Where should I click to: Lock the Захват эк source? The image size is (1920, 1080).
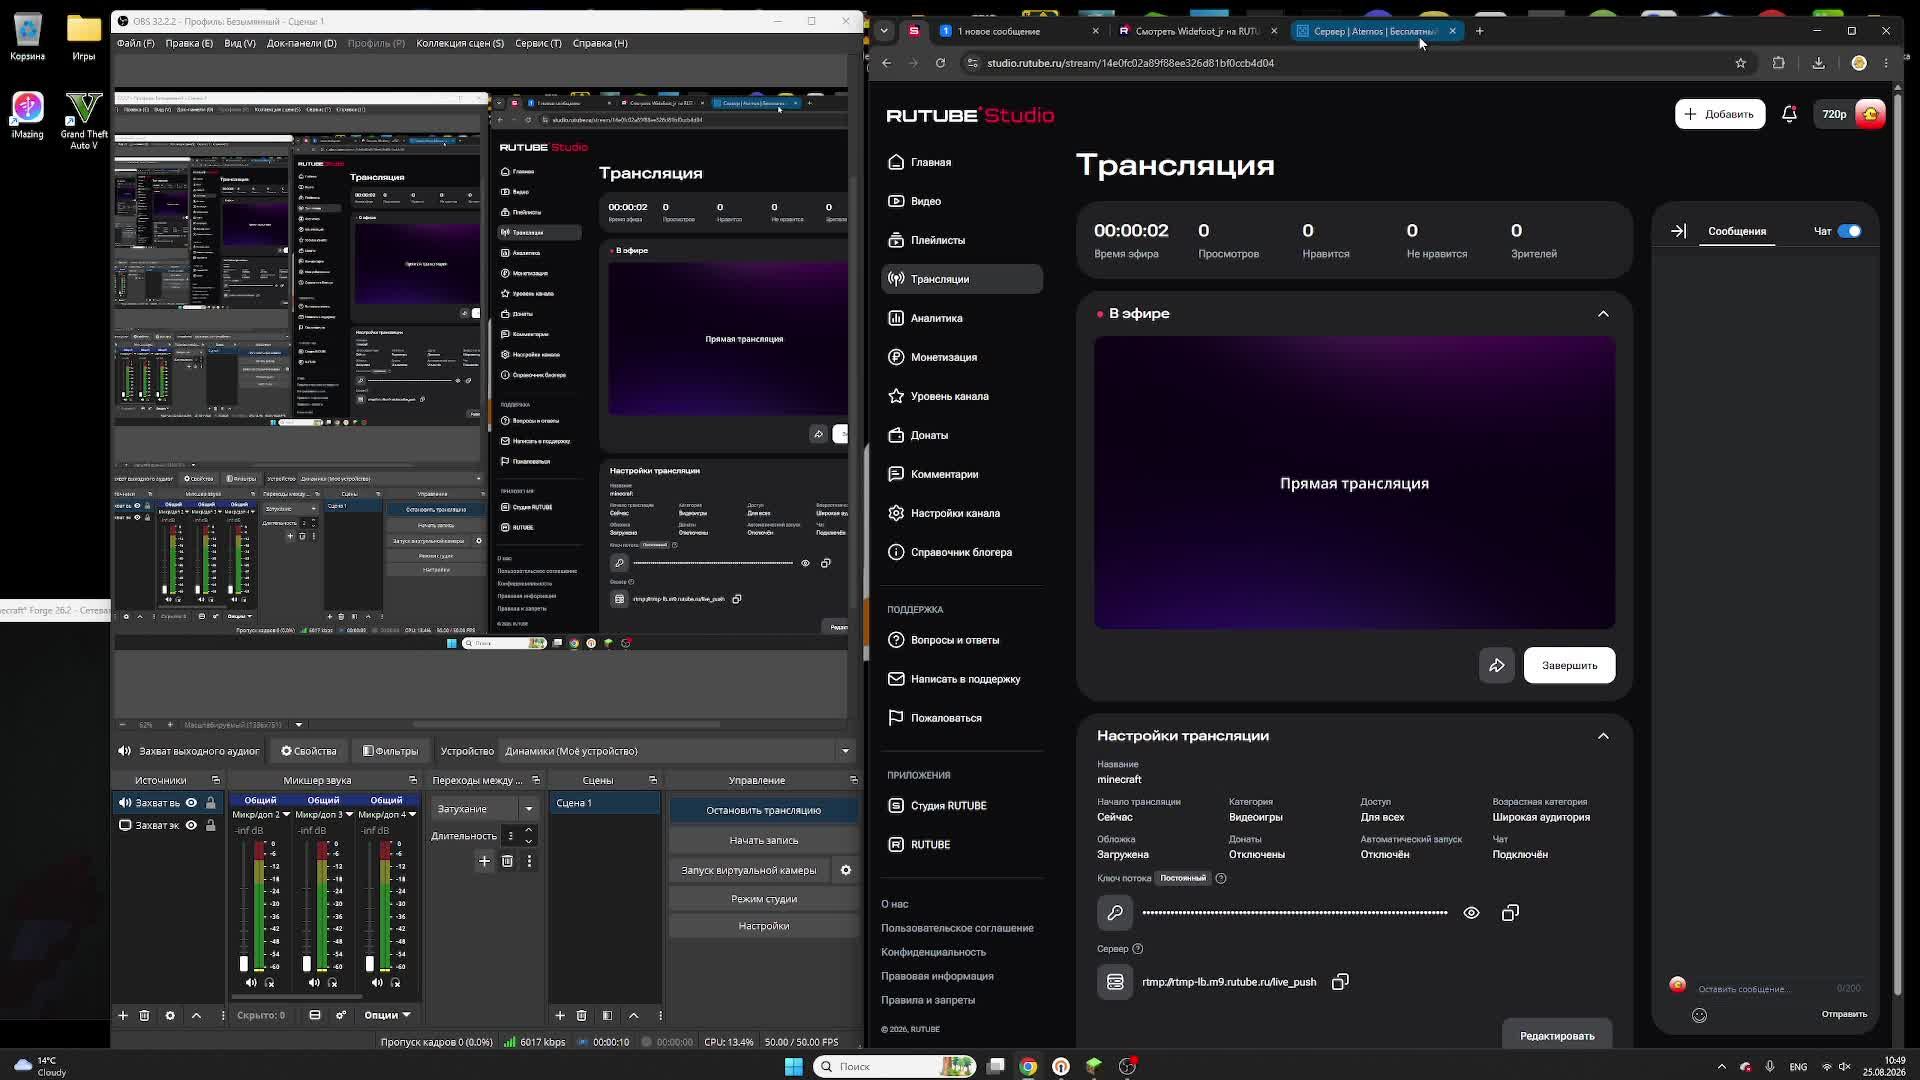point(211,825)
